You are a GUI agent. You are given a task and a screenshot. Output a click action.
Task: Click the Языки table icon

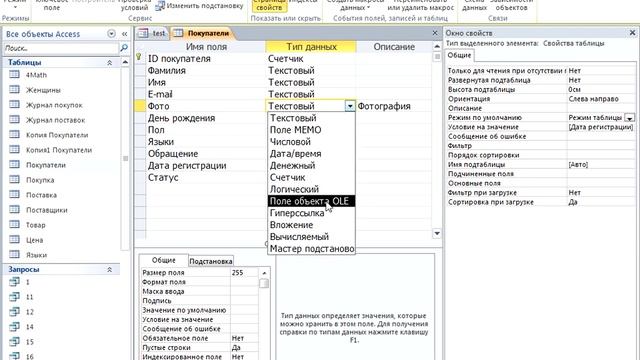click(14, 254)
